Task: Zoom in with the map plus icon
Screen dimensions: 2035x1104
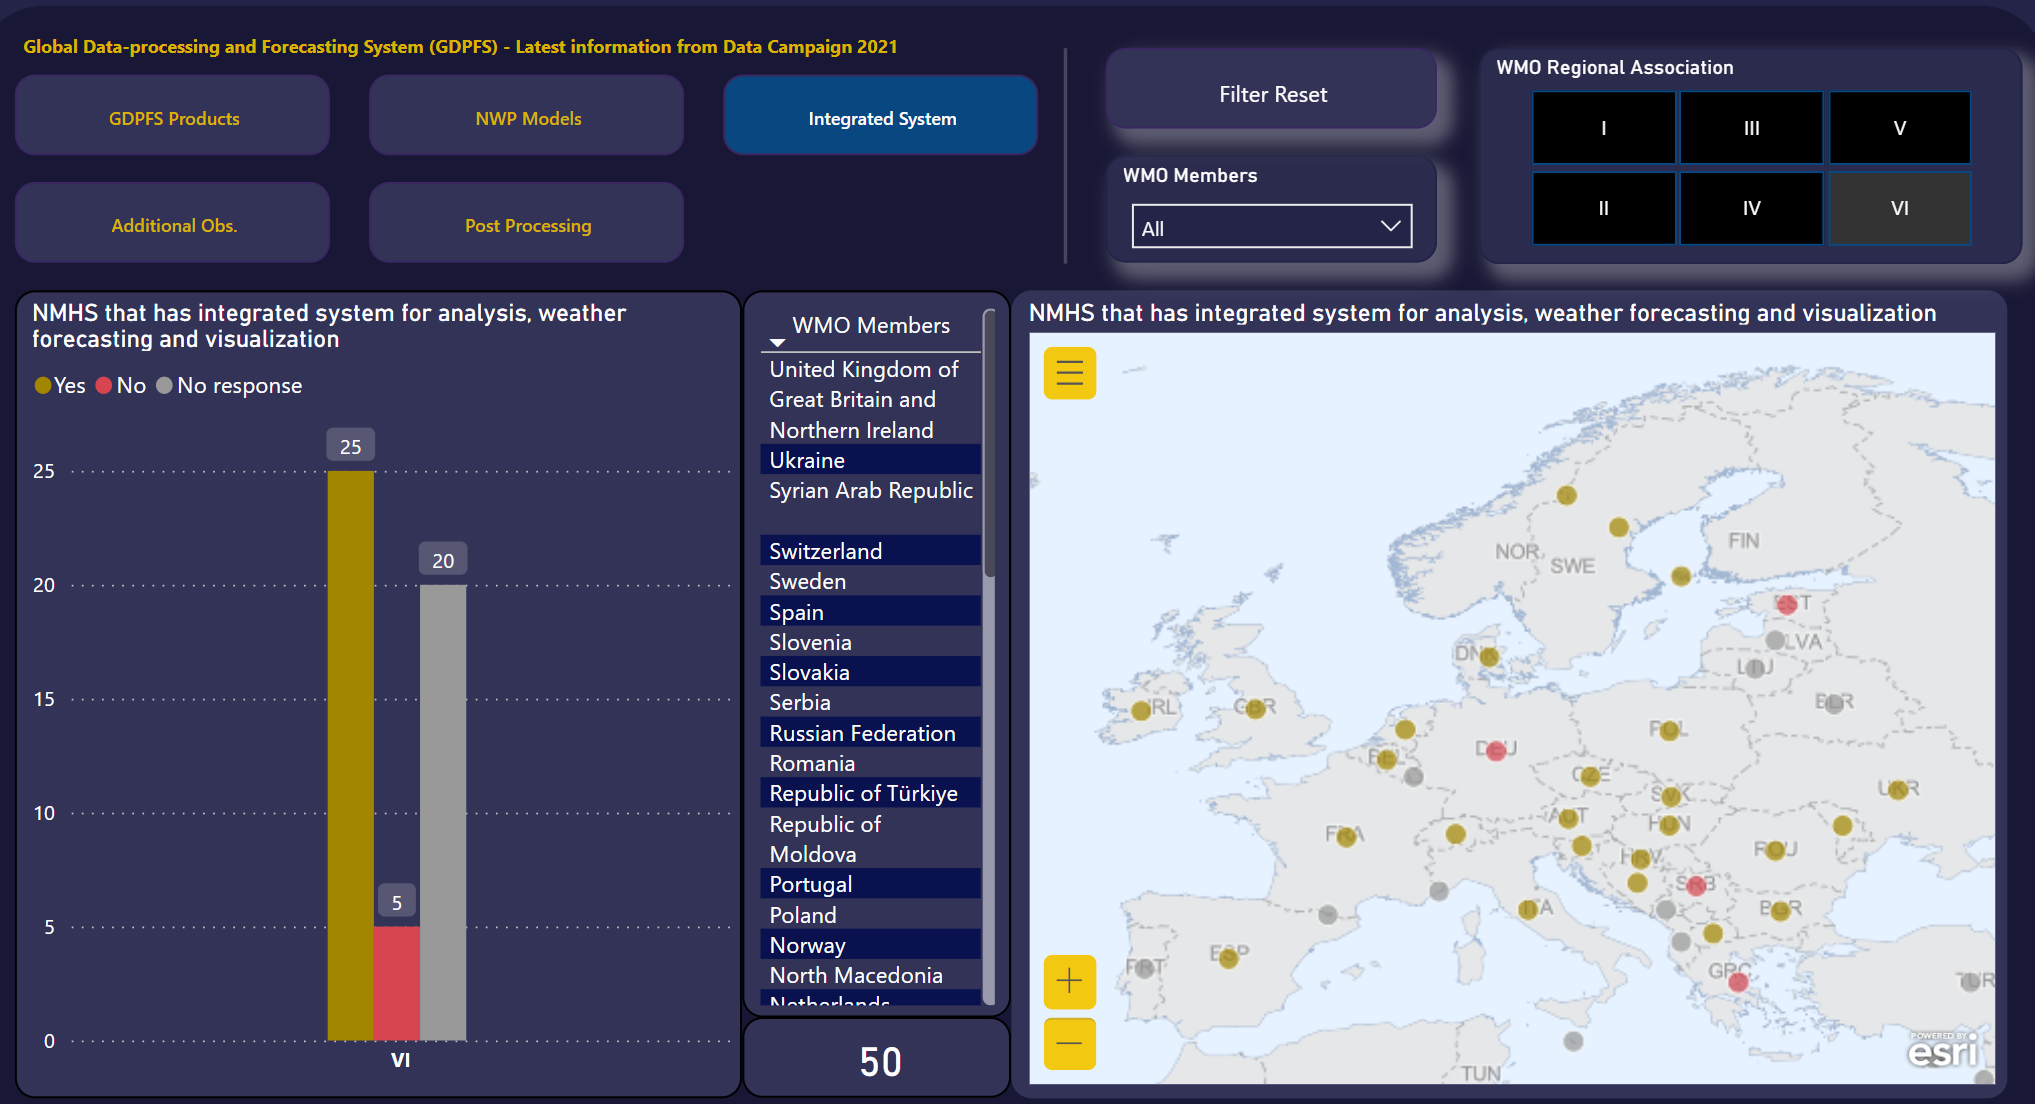Action: 1069,981
